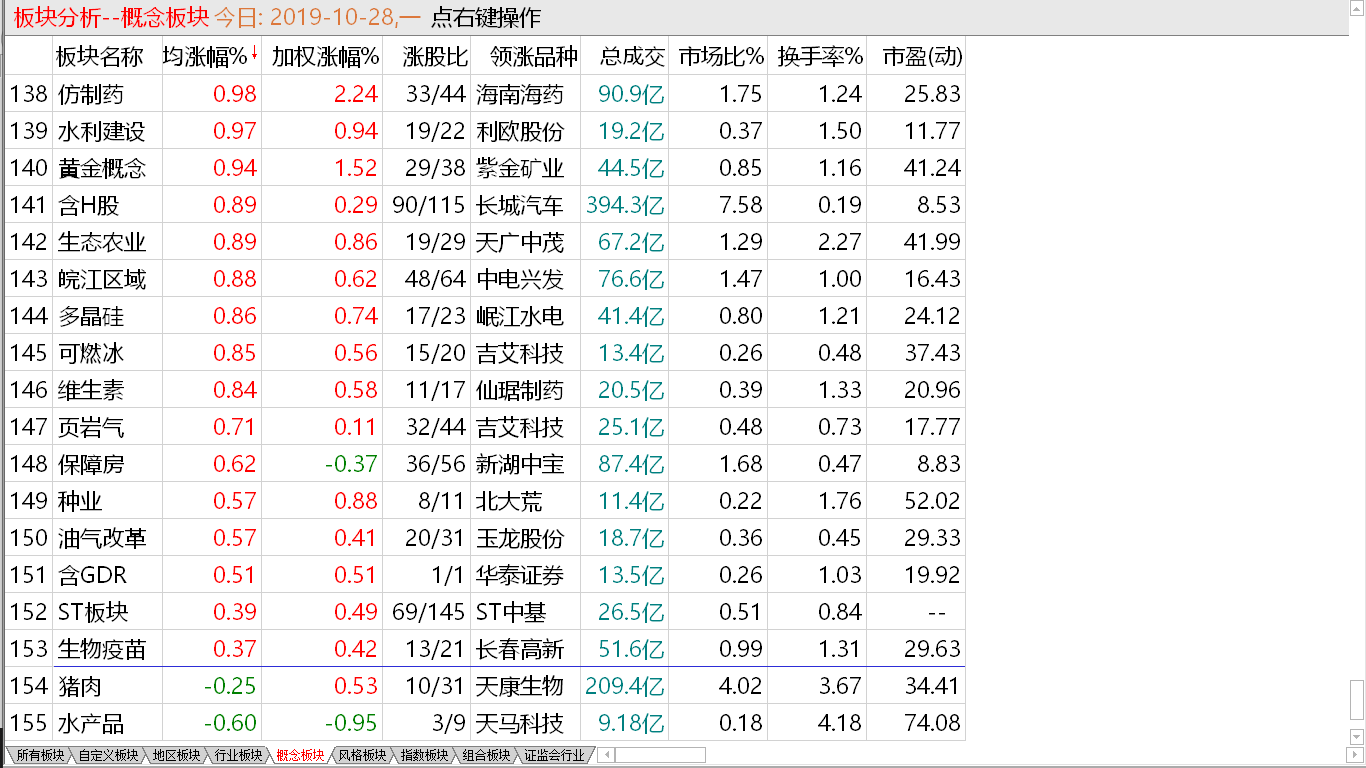Click leading stock 天康生物
This screenshot has width=1366, height=768.
point(520,686)
